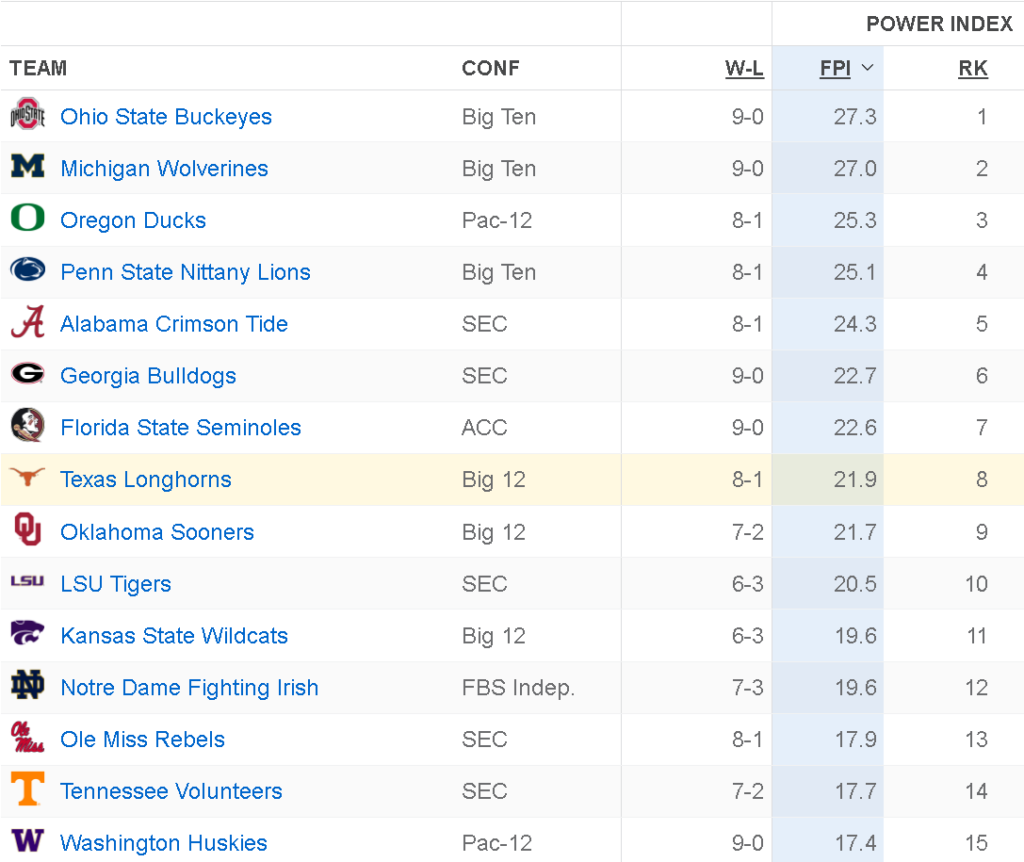Click the Washington Huskies purple W logo
1024x862 pixels.
27,840
